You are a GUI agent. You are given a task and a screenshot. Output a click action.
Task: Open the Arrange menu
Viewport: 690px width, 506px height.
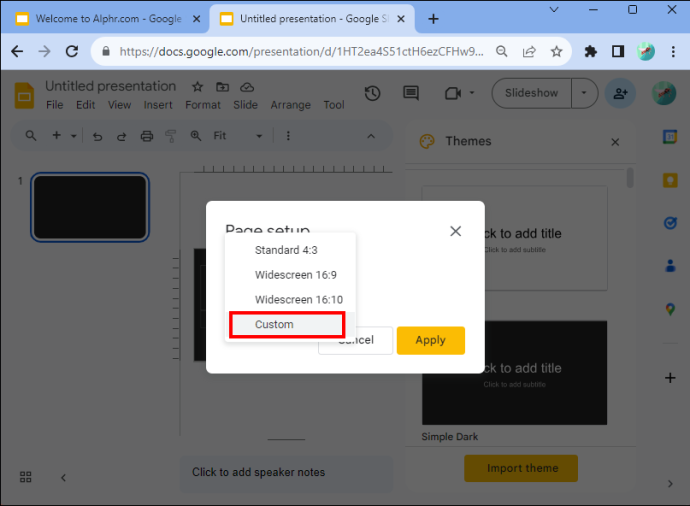coord(290,105)
